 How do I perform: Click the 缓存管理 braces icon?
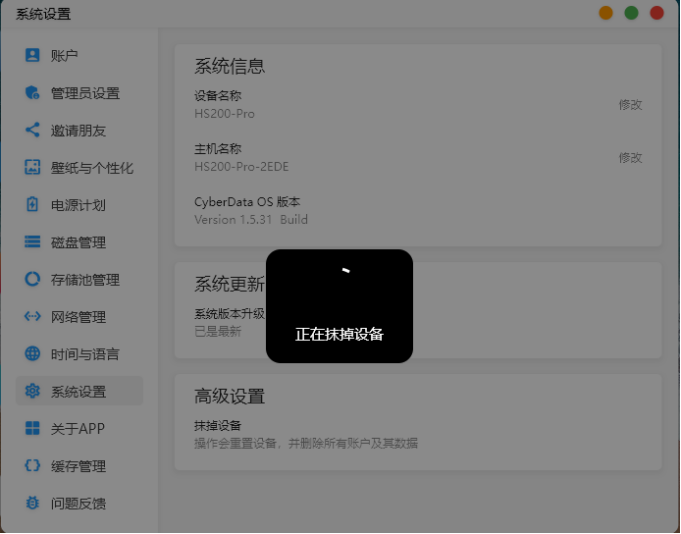[x=33, y=466]
